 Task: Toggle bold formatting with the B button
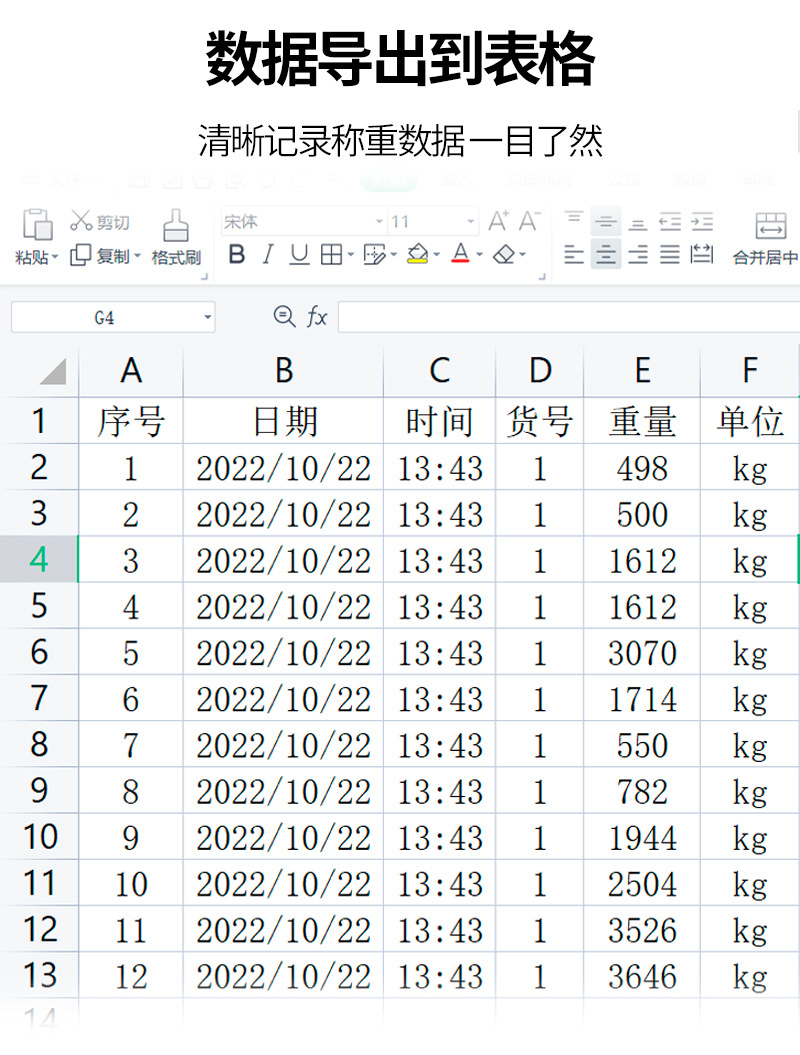coord(237,254)
